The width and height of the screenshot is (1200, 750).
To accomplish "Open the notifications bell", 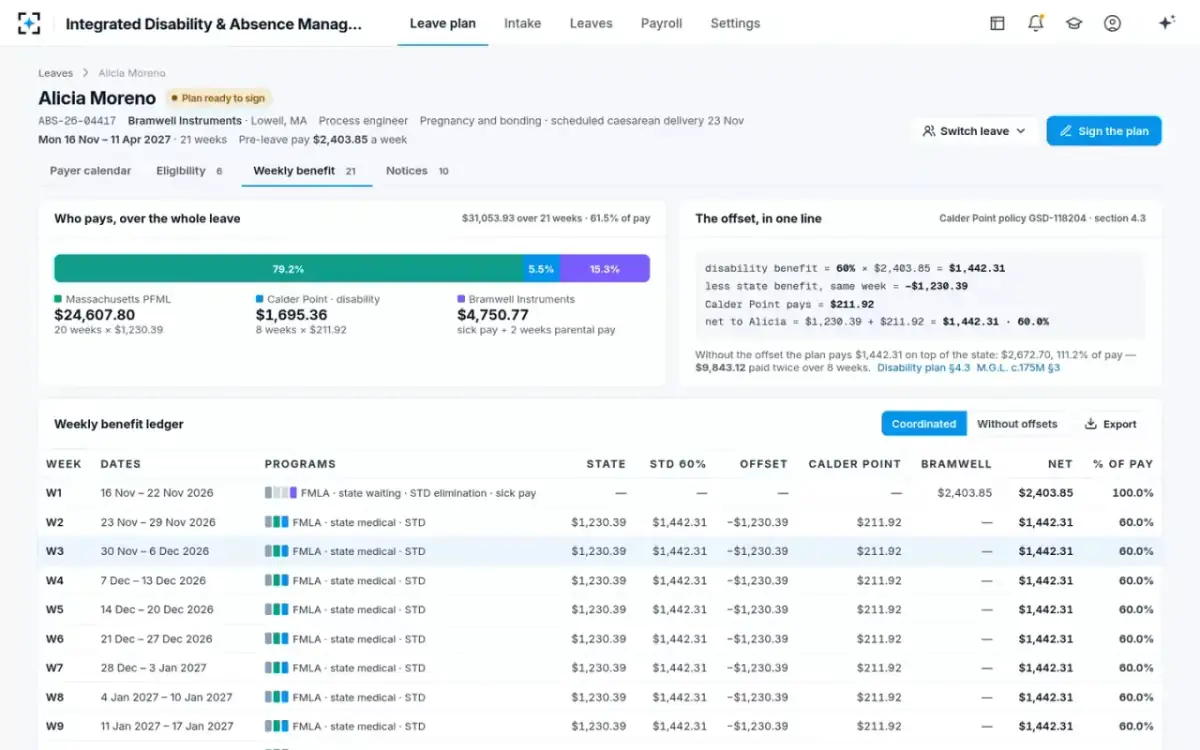I will coord(1036,23).
